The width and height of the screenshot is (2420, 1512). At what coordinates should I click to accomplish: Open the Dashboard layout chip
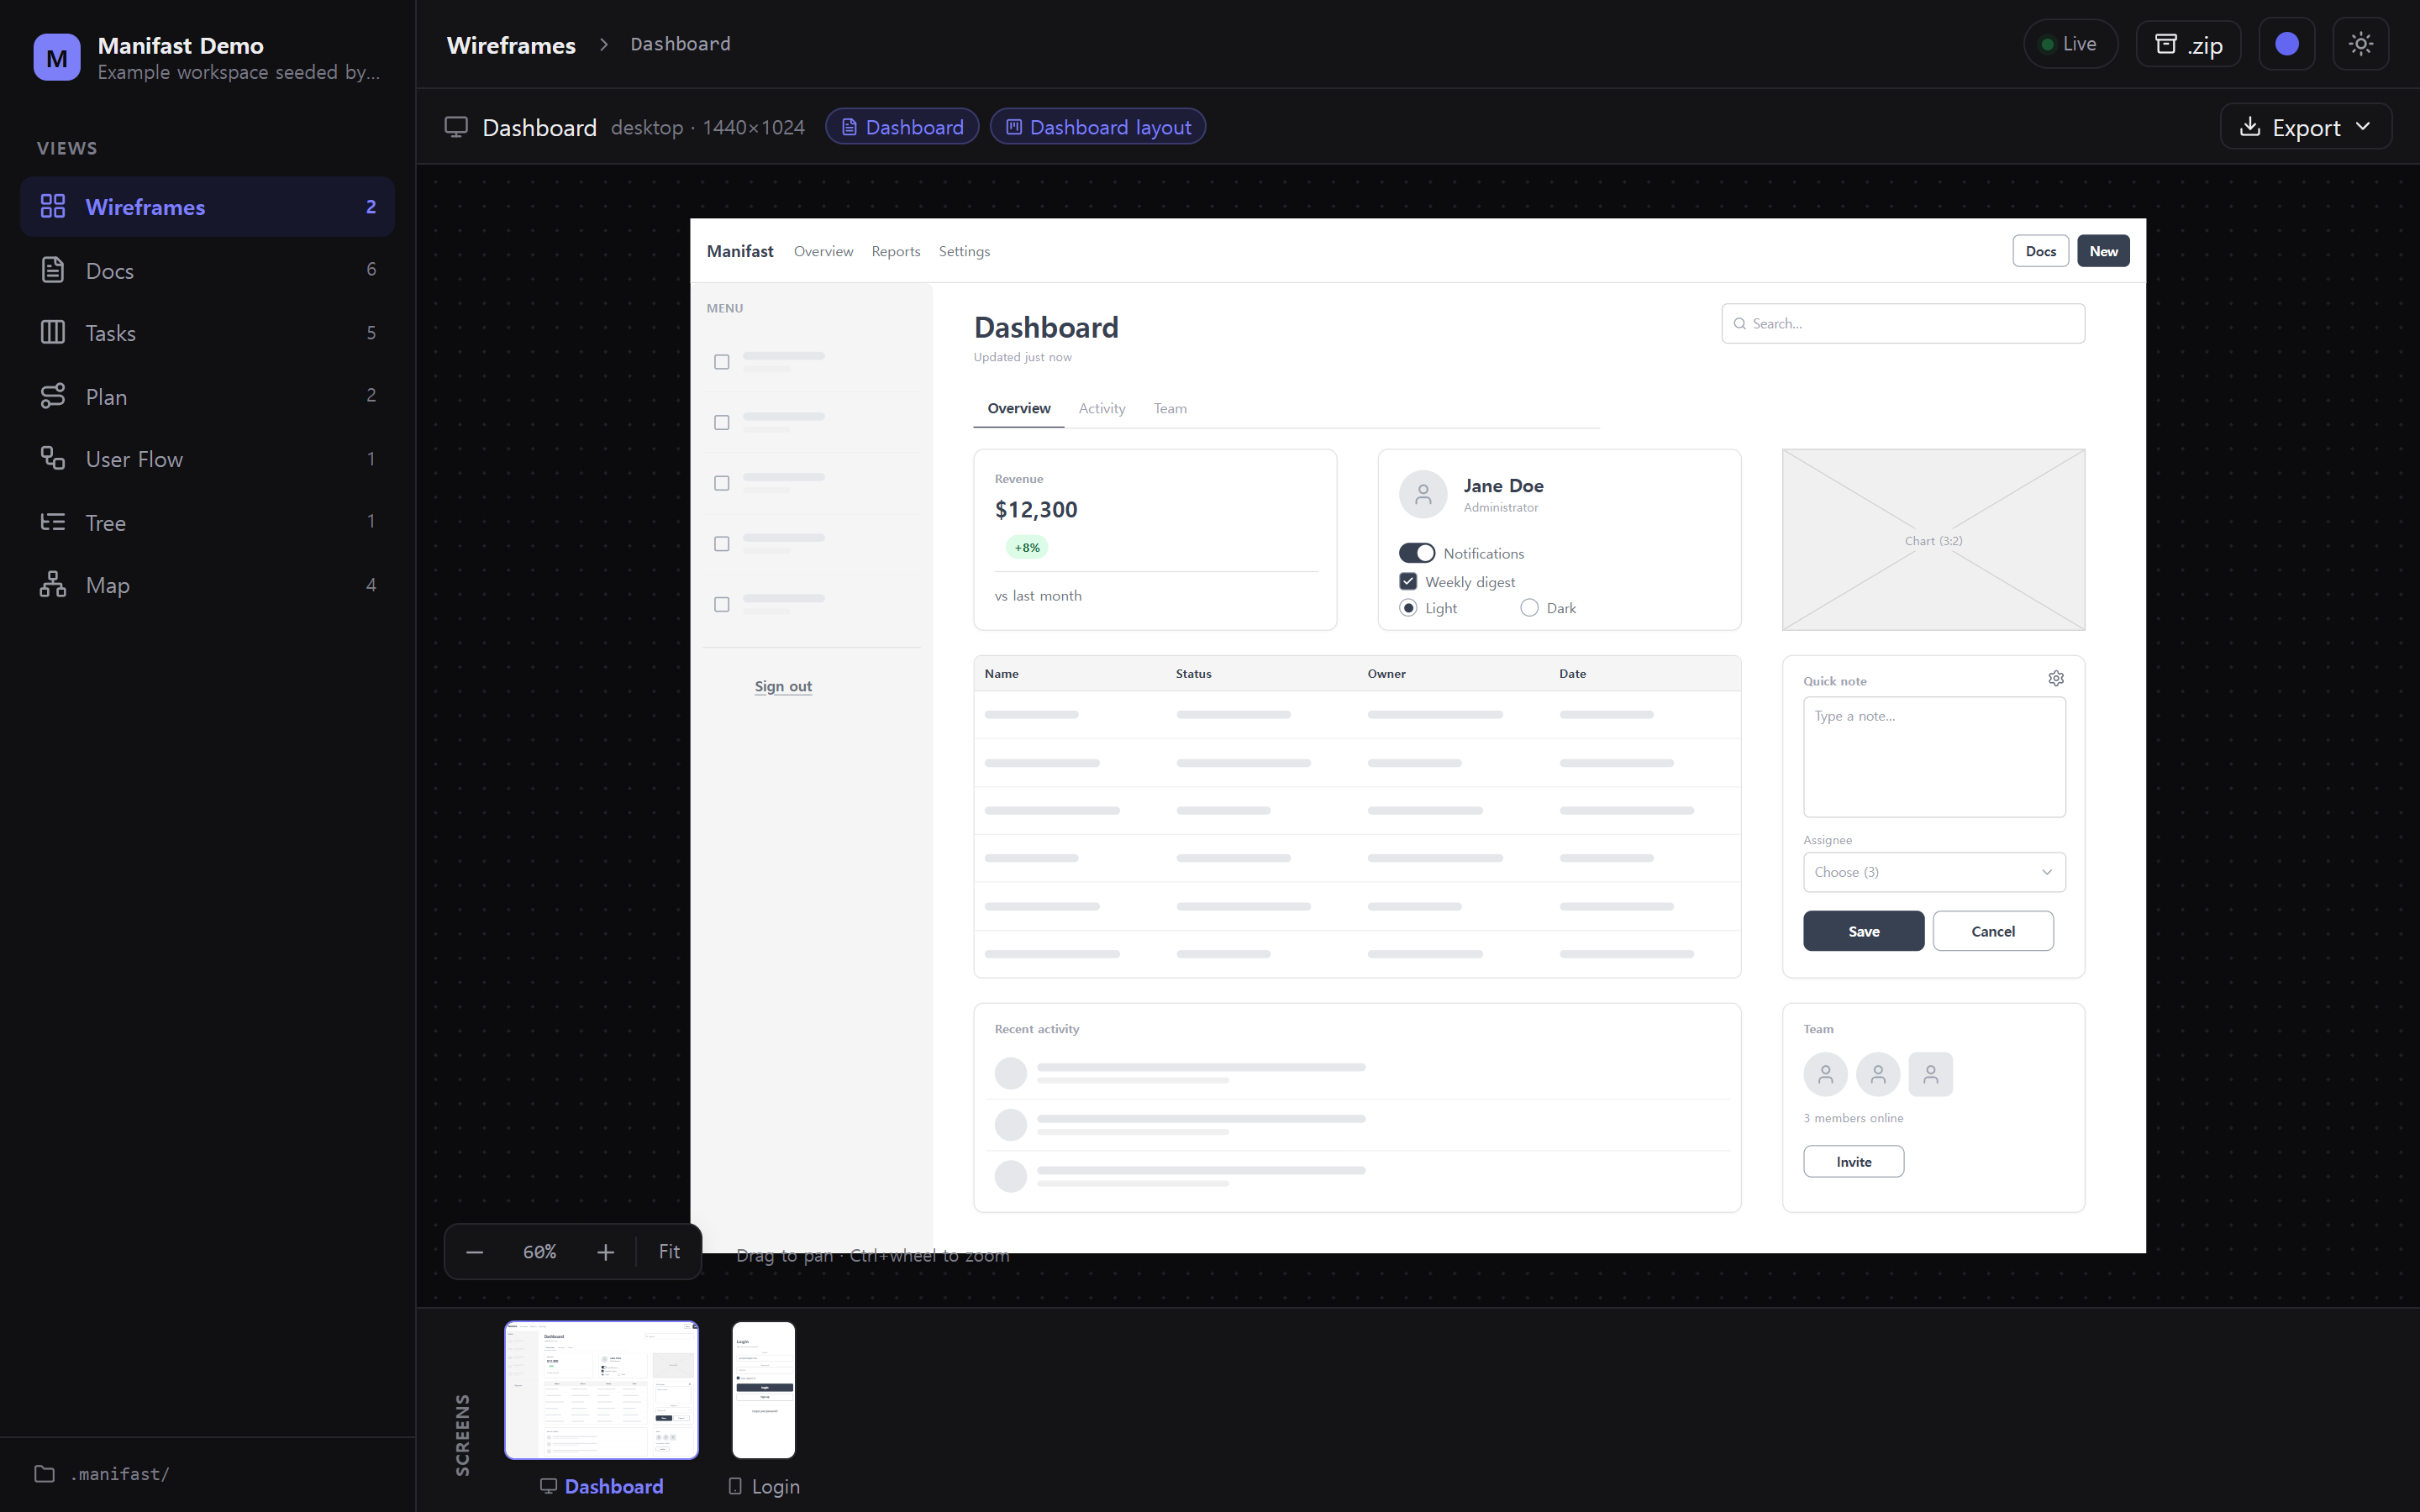click(x=1098, y=127)
